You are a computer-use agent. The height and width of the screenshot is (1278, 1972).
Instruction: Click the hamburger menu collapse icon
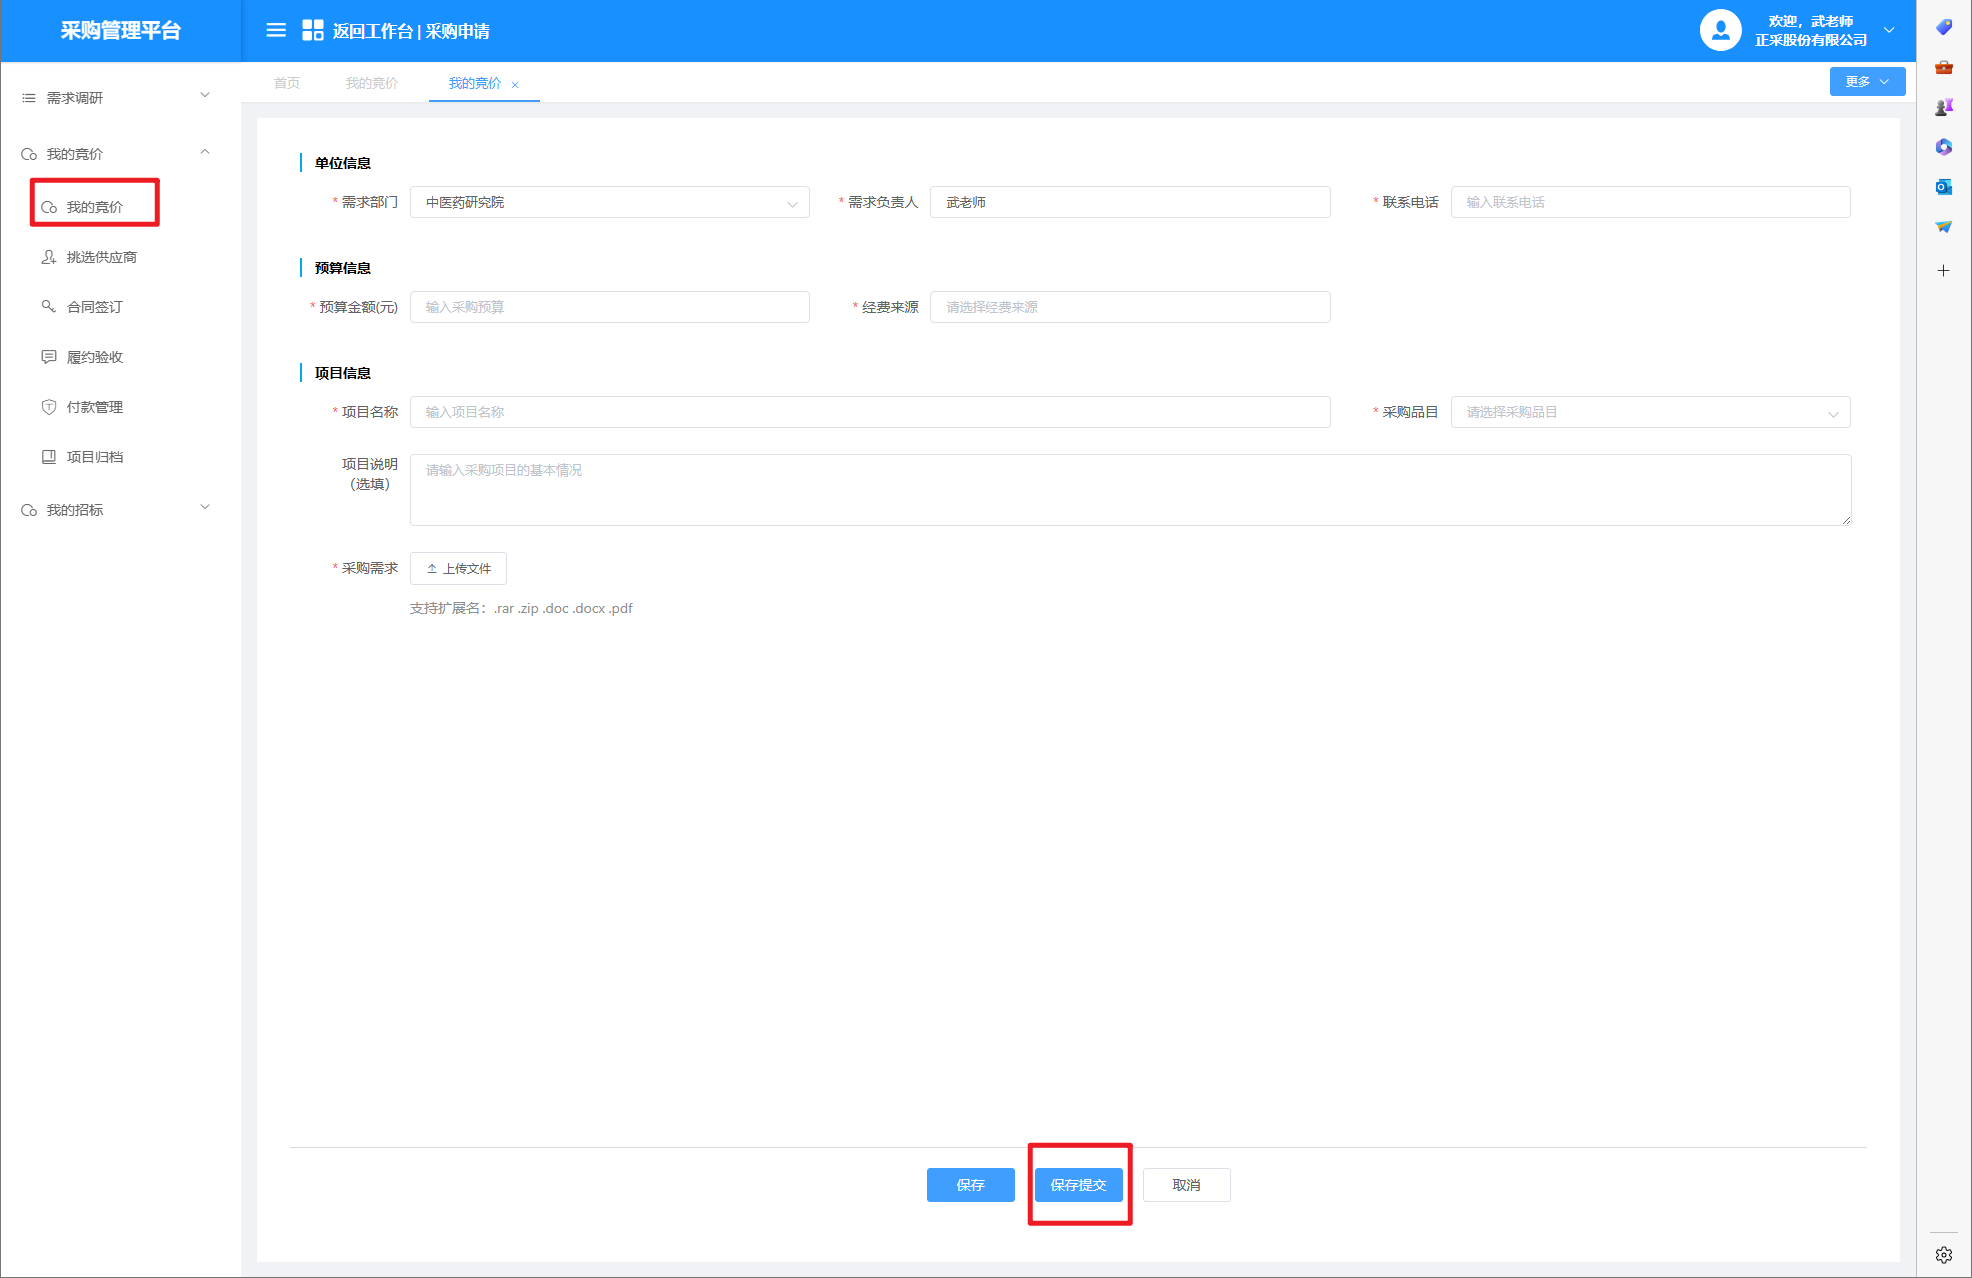click(276, 31)
